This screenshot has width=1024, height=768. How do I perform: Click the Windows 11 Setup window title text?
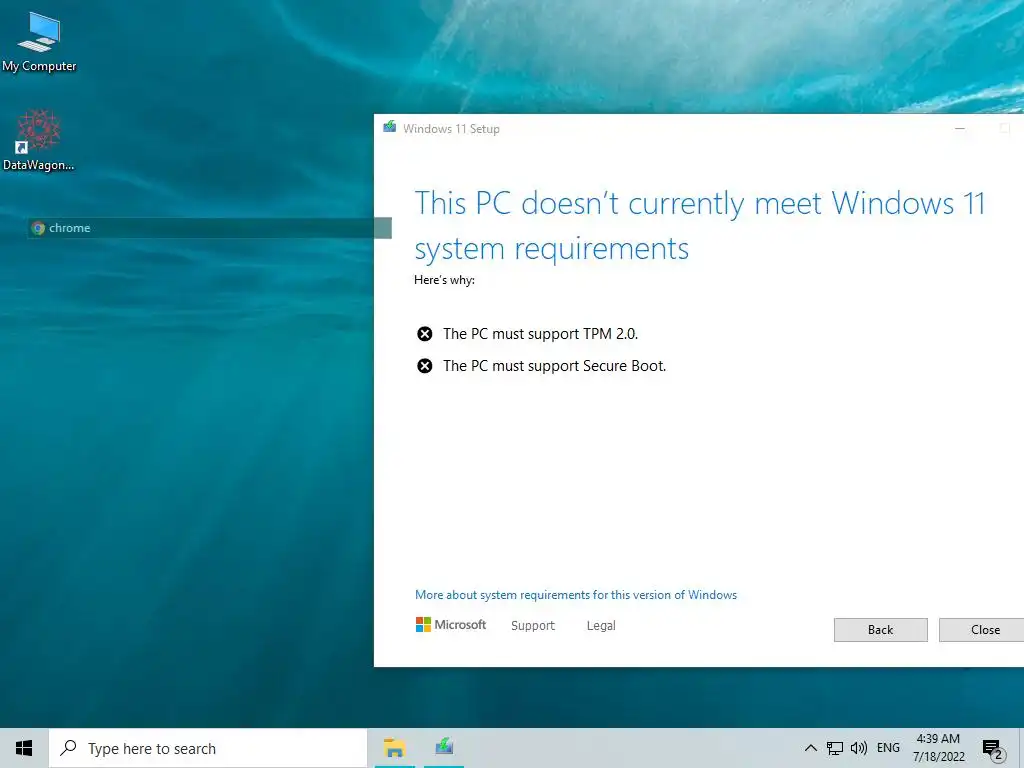[451, 129]
